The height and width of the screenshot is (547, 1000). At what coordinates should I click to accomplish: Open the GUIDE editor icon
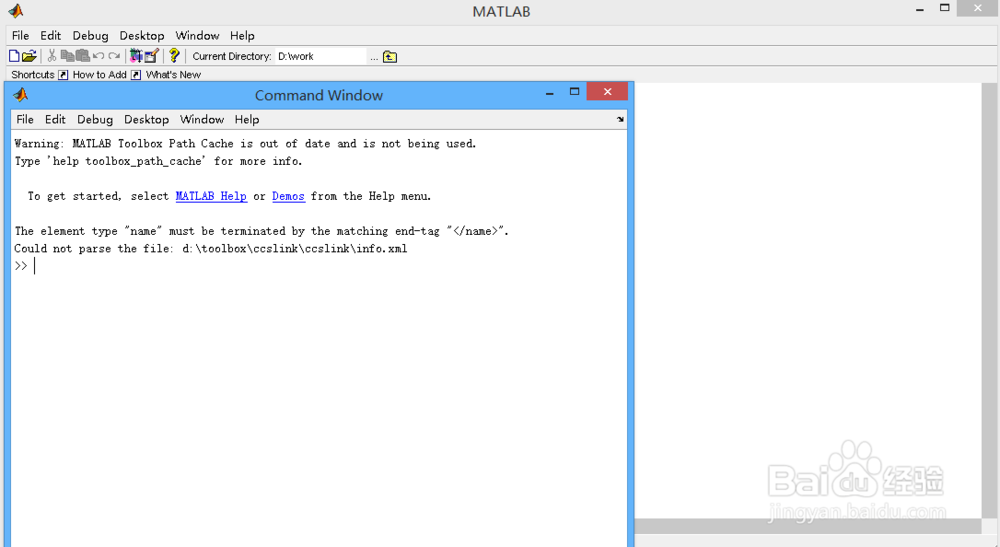151,56
